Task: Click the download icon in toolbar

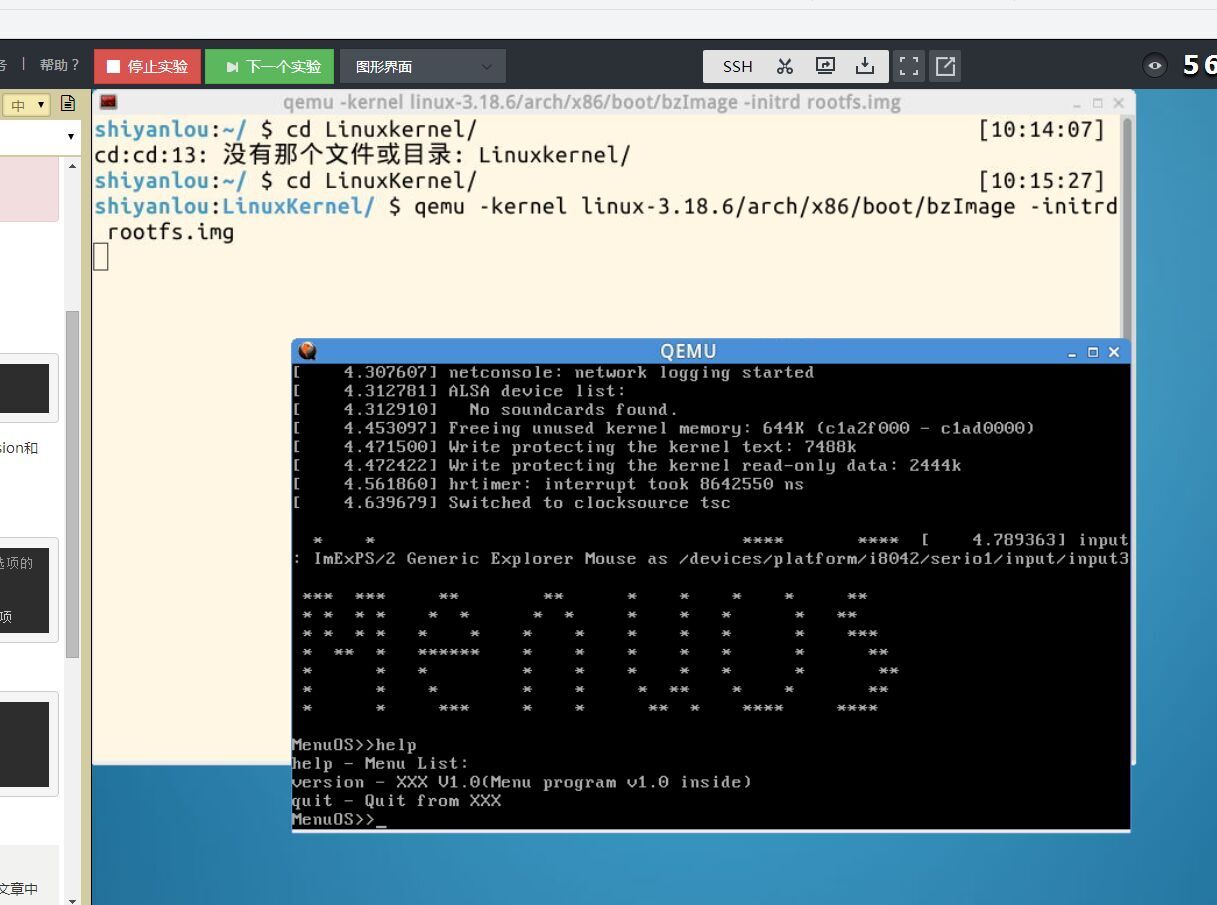Action: tap(865, 66)
